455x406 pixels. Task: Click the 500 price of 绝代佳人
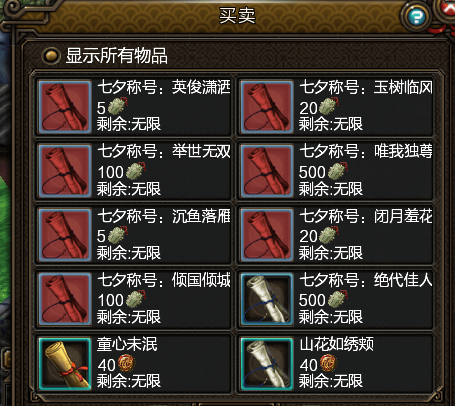pos(312,300)
